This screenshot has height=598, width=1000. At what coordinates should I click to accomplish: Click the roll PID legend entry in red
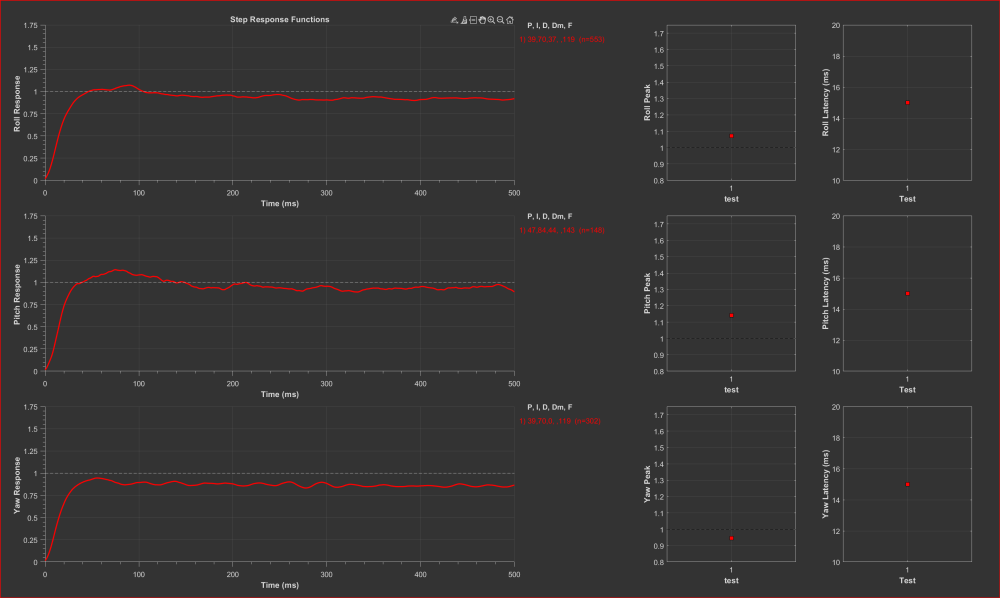561,39
